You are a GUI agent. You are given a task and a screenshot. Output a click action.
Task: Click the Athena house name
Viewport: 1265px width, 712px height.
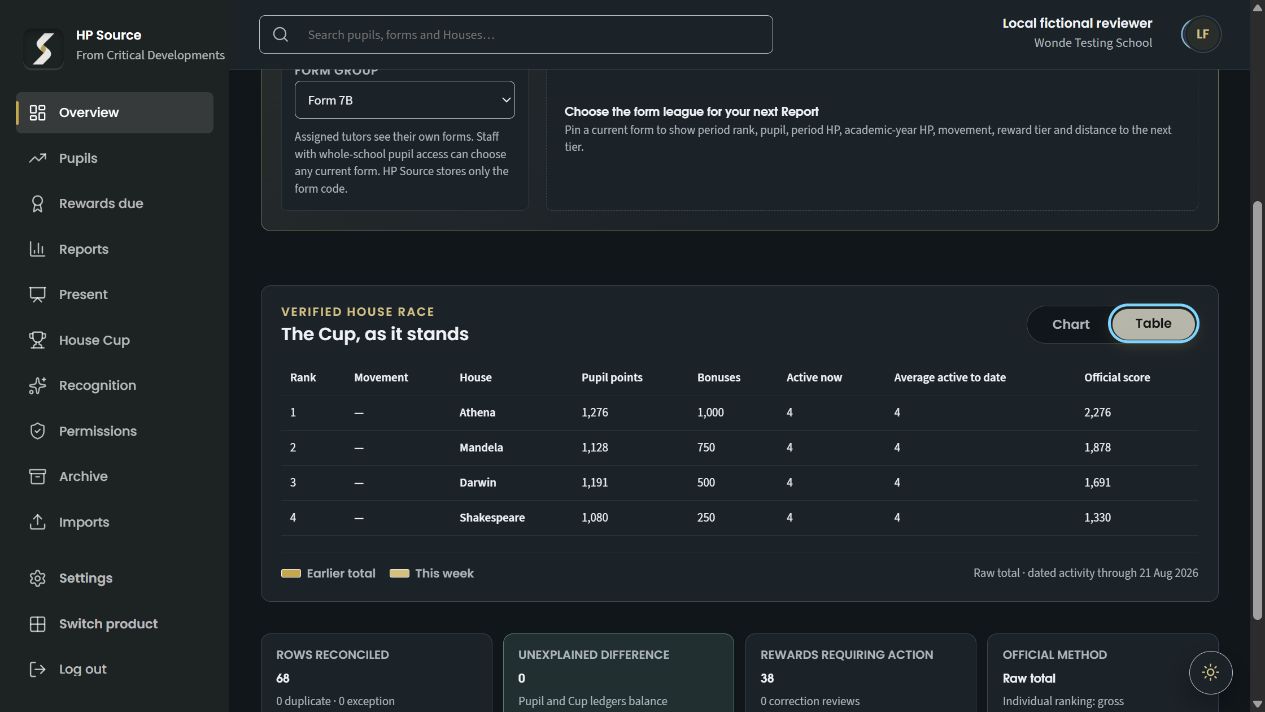pos(477,412)
